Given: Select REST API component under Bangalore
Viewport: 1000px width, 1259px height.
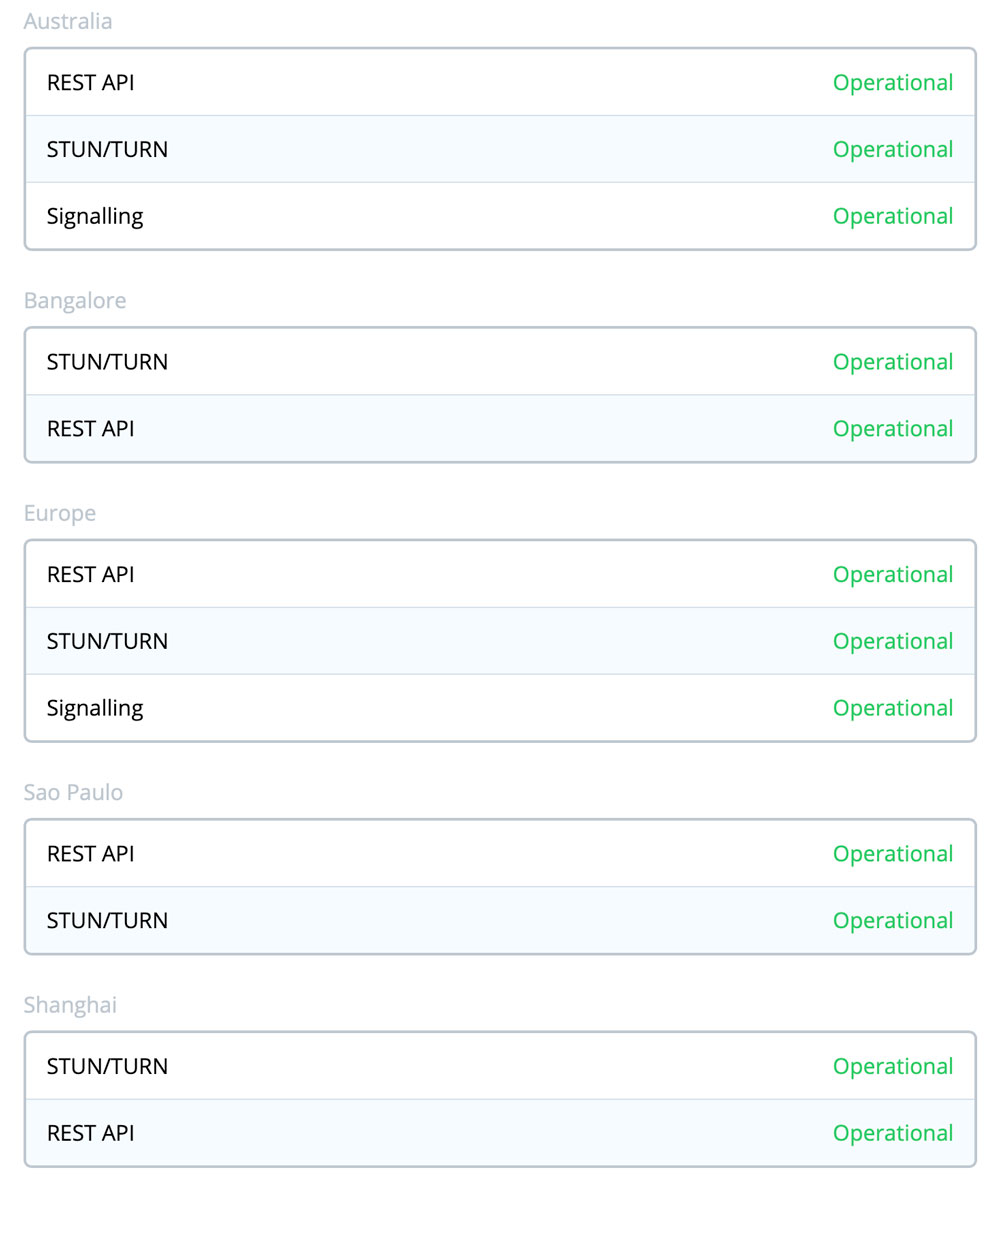Looking at the screenshot, I should coord(90,428).
